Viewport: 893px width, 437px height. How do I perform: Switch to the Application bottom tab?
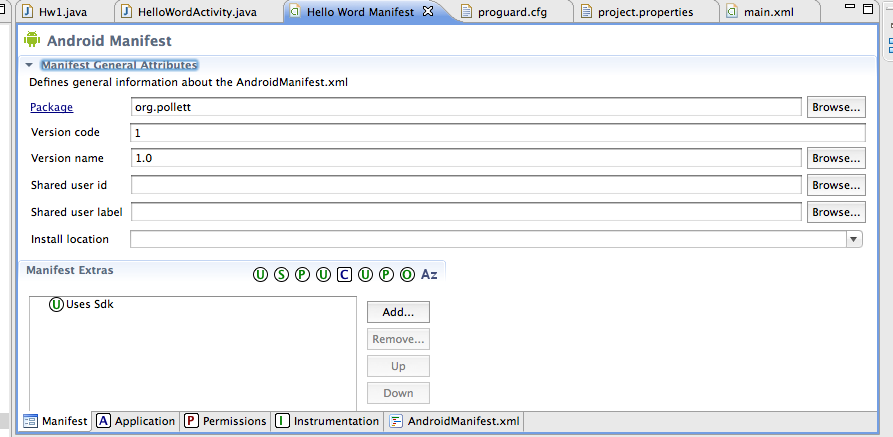(136, 421)
